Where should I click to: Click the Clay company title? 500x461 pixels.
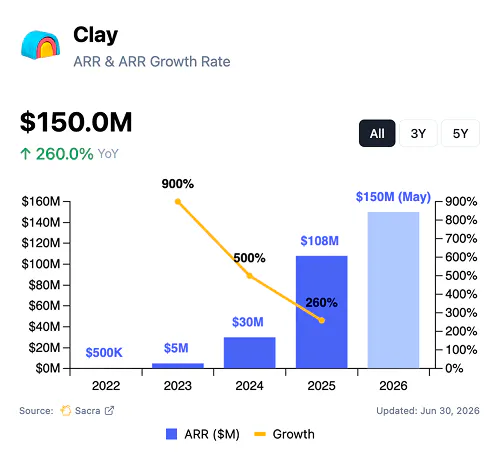(x=96, y=35)
